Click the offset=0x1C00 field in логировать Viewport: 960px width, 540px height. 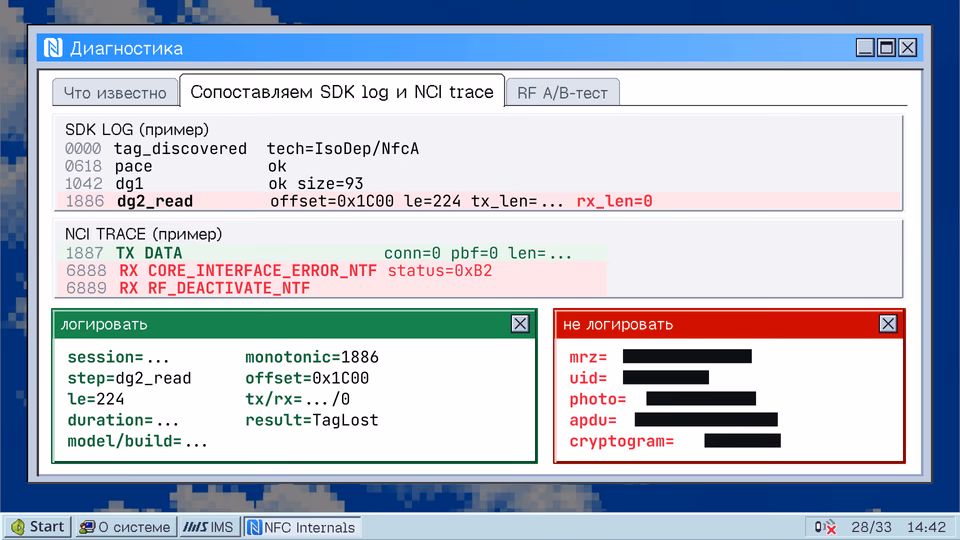coord(307,378)
